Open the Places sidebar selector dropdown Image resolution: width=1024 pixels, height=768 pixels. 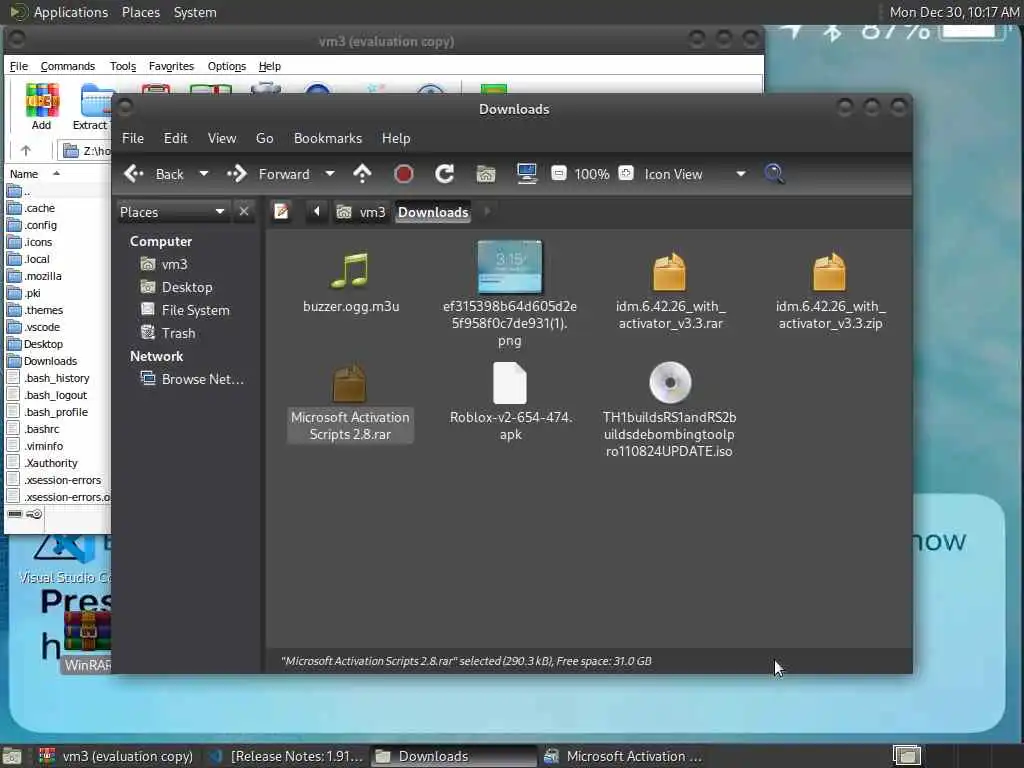click(x=172, y=212)
